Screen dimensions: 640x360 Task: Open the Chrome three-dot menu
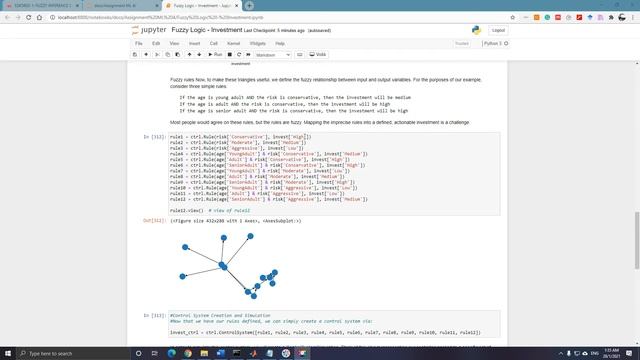coord(633,18)
